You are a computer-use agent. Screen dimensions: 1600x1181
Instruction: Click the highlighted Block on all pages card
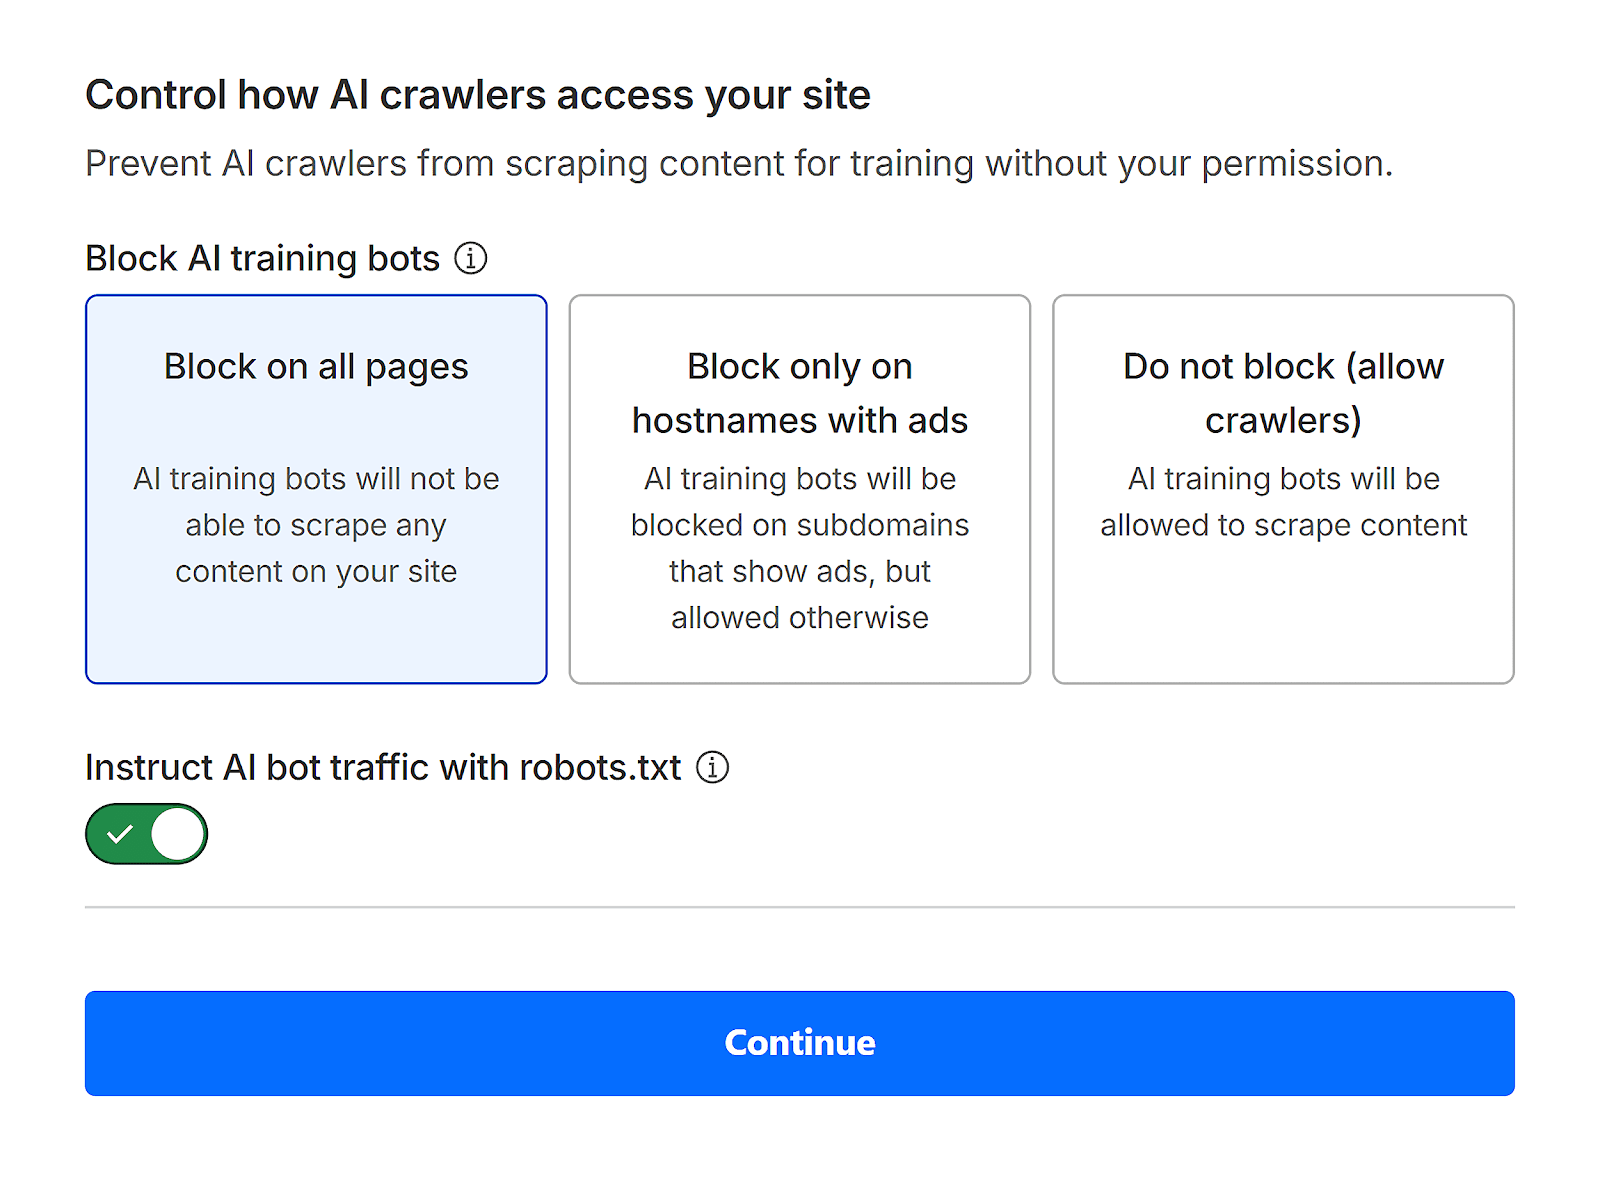click(316, 488)
